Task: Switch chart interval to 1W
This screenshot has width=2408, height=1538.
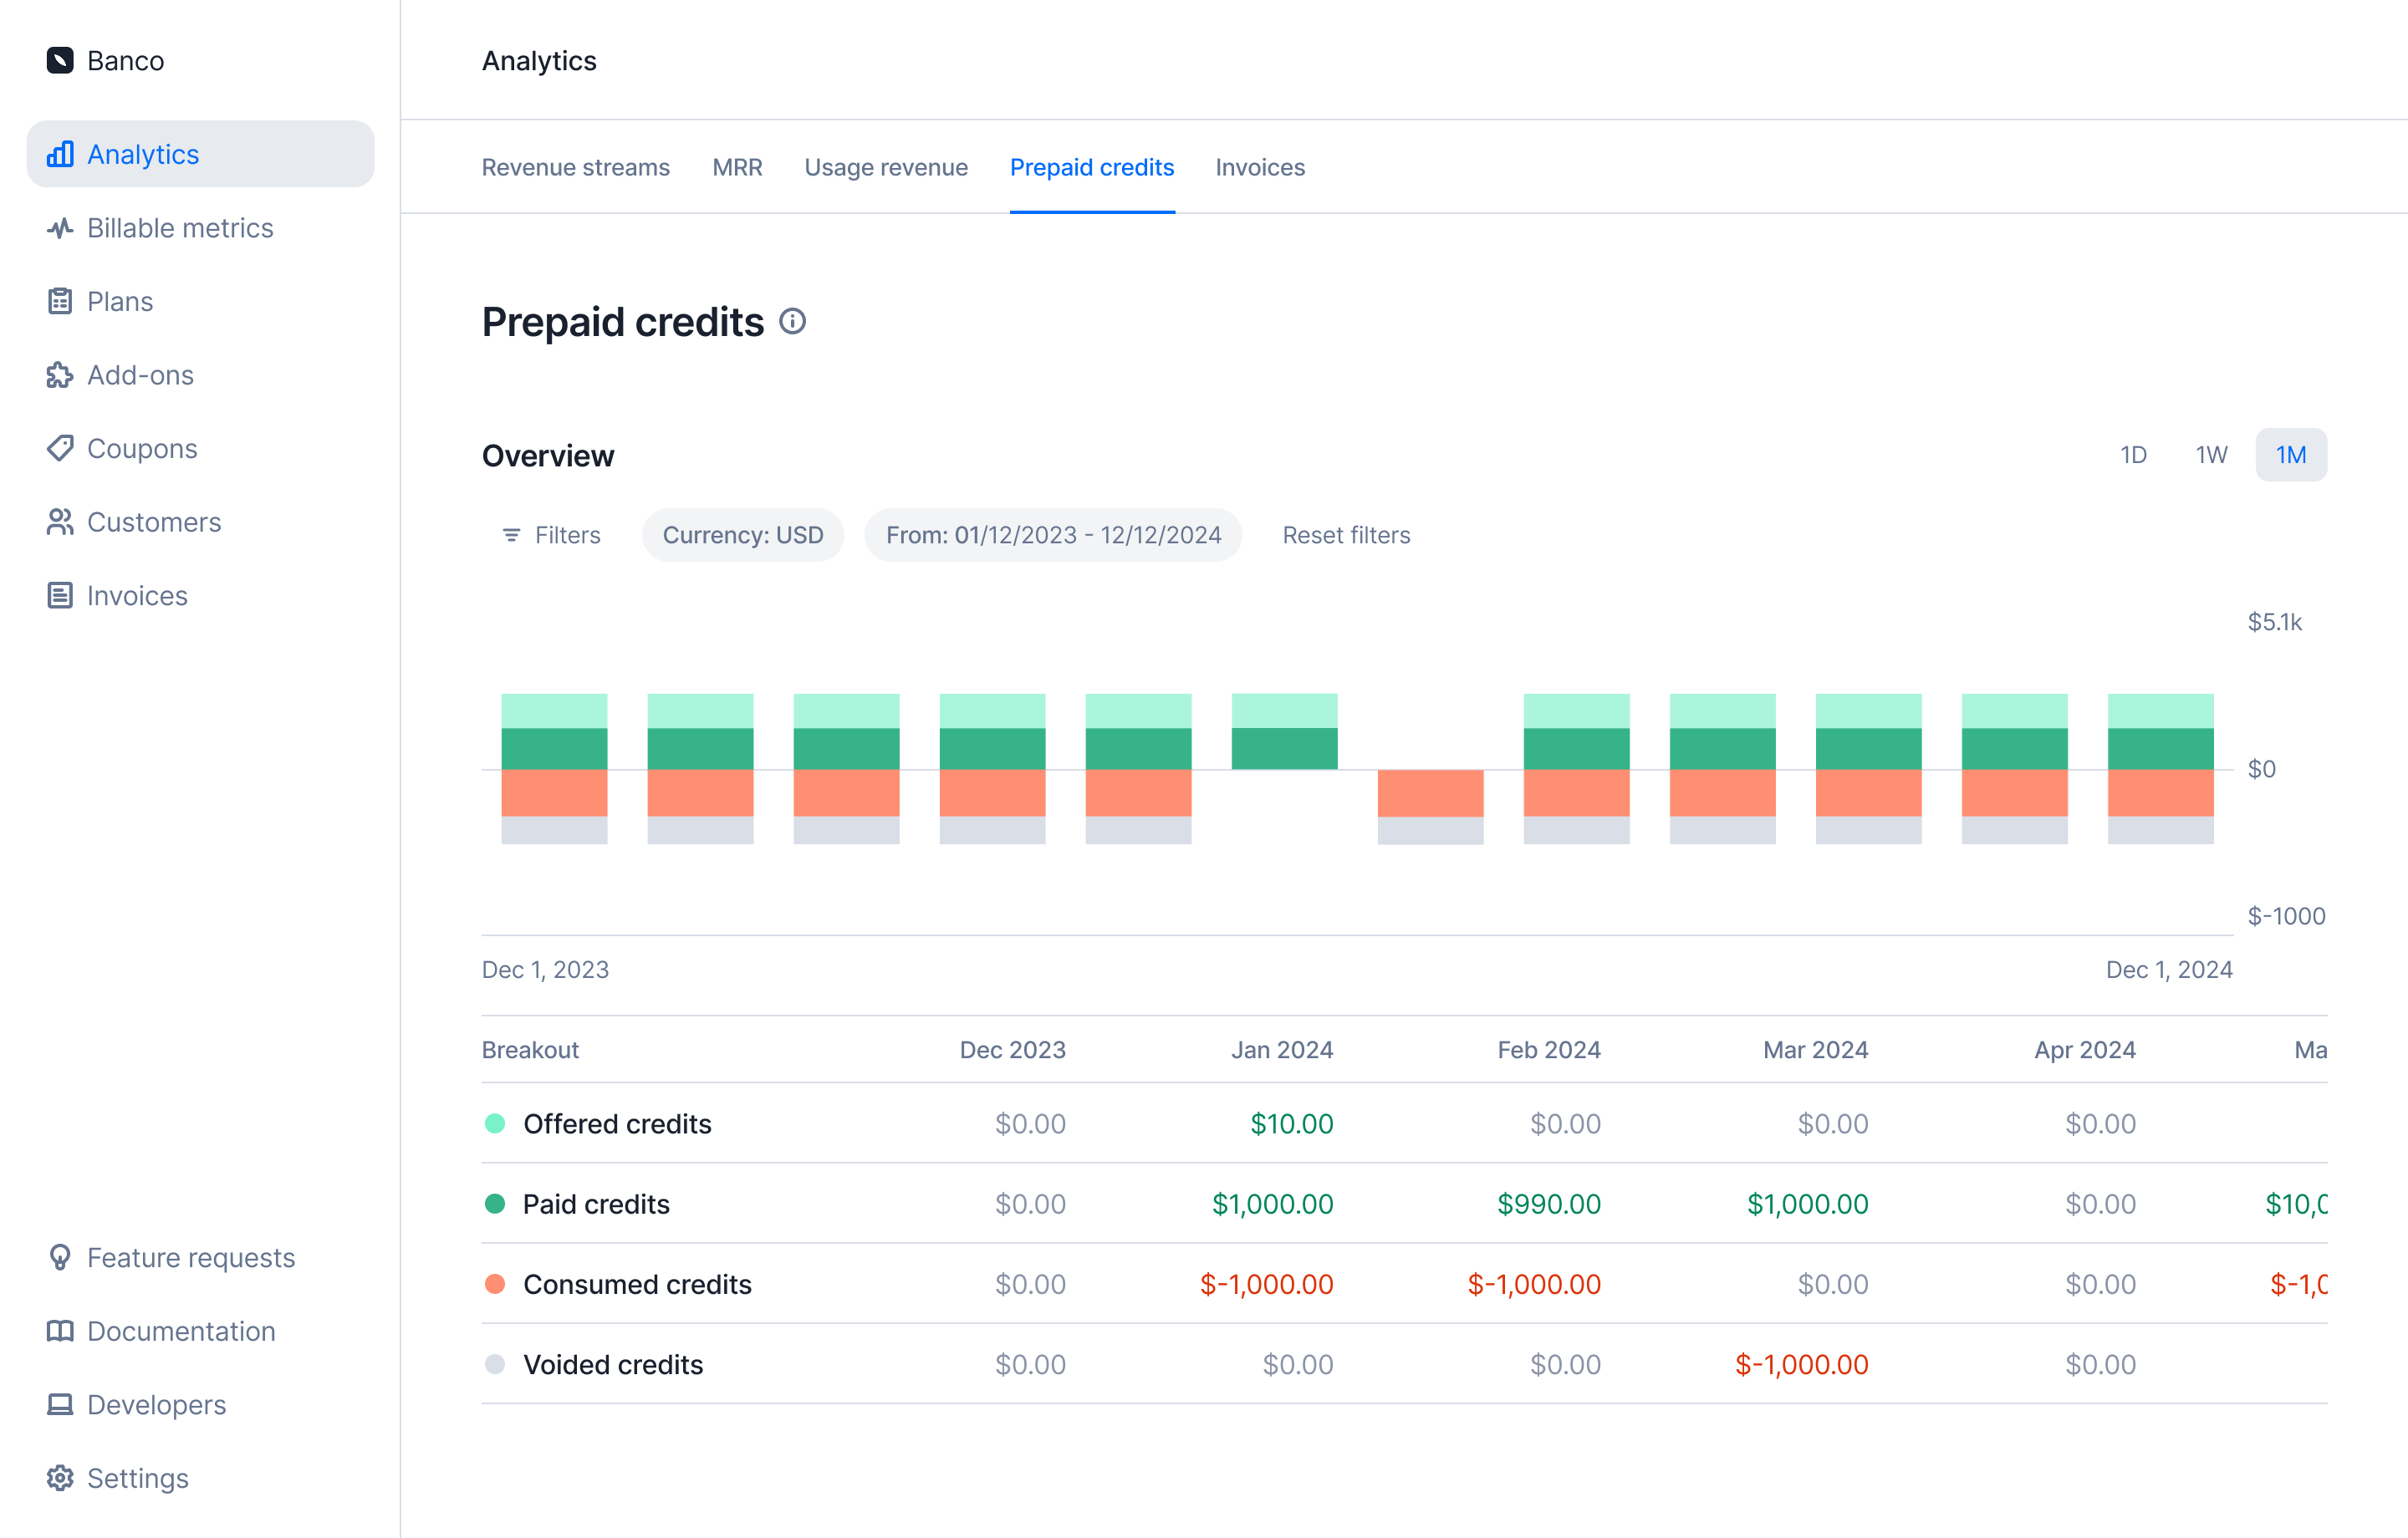Action: (2211, 455)
